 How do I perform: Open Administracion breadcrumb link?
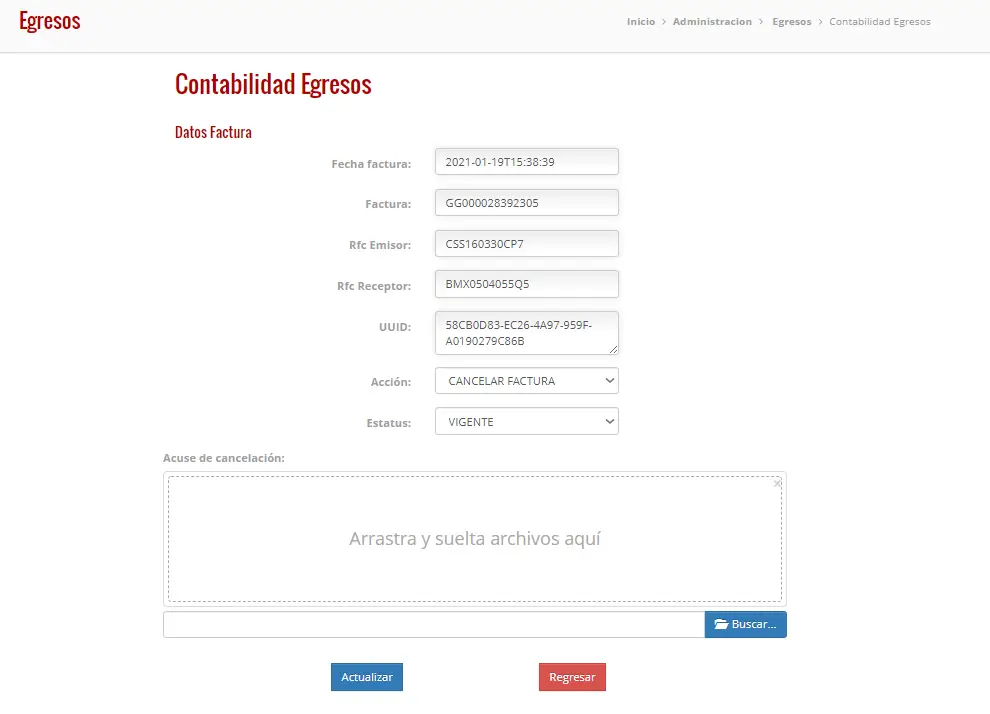(712, 21)
